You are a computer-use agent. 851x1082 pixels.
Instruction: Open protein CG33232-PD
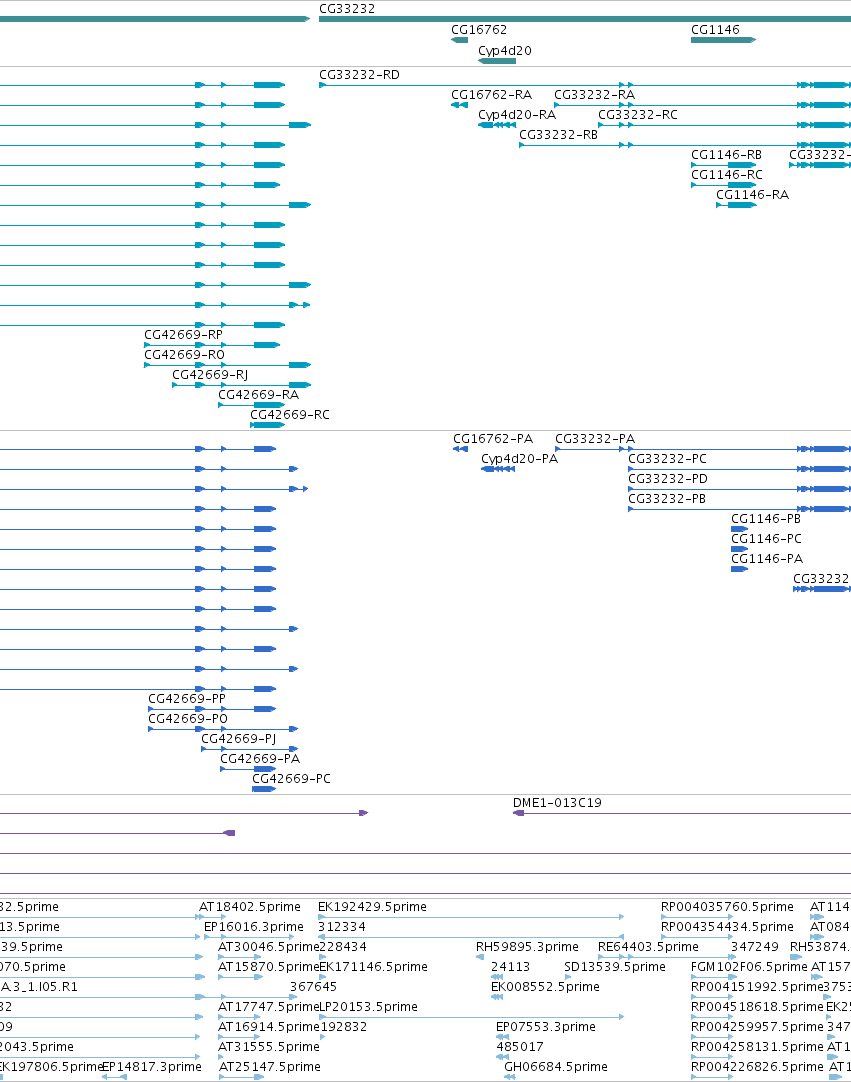tap(667, 479)
